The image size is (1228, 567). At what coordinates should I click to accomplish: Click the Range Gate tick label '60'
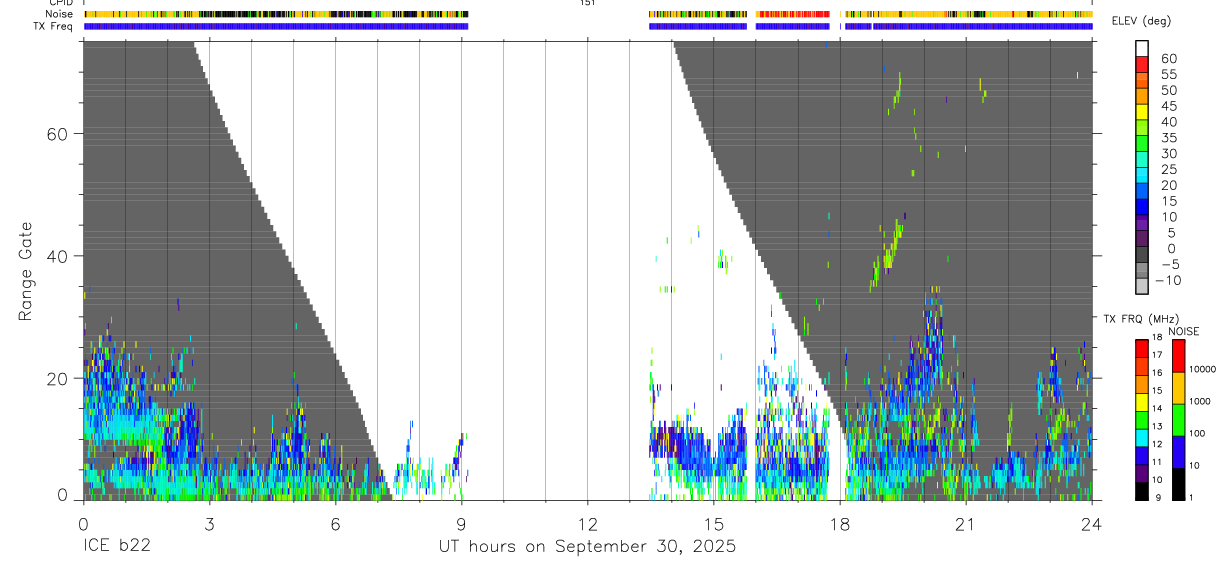coord(56,134)
